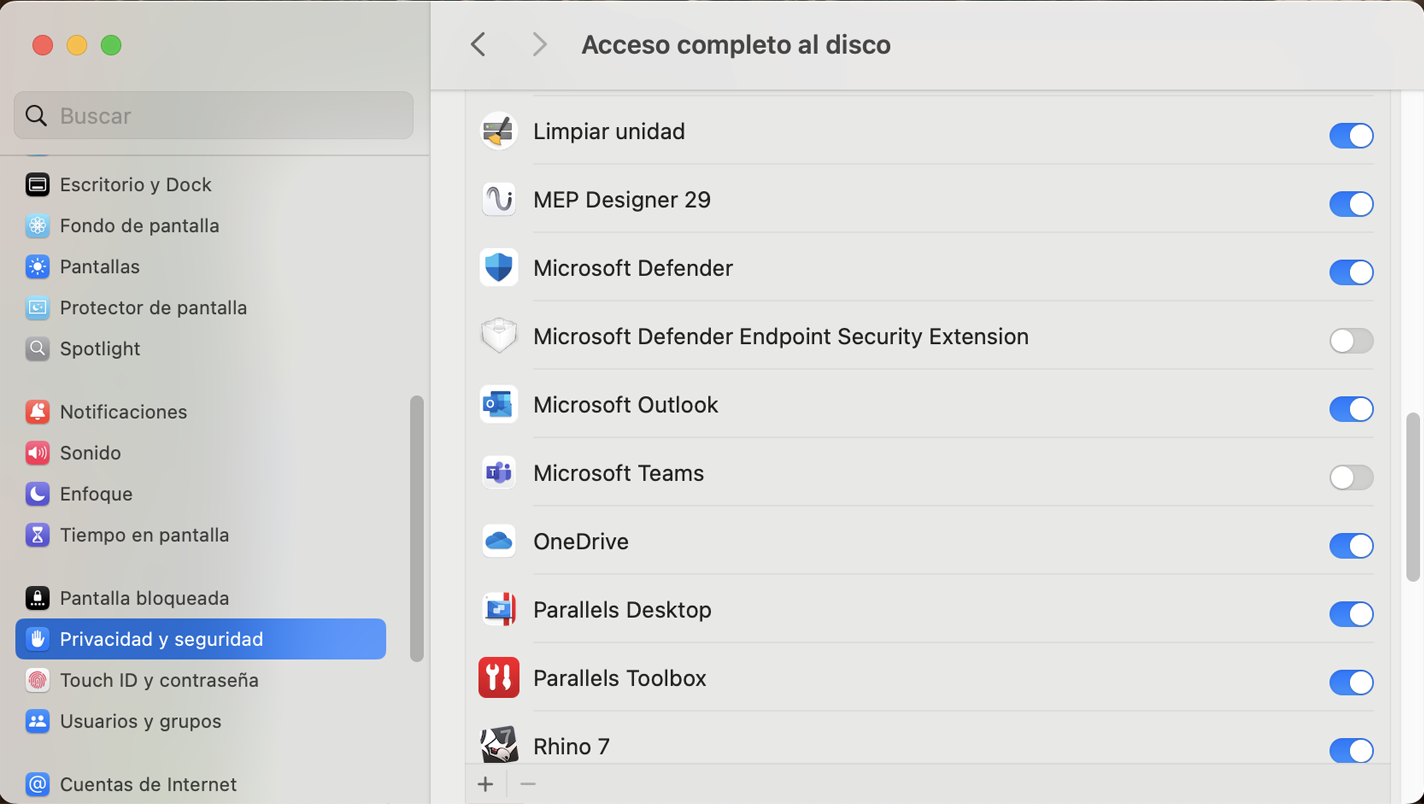Enable Microsoft Defender Endpoint Security Extension
The height and width of the screenshot is (804, 1424).
click(x=1351, y=341)
